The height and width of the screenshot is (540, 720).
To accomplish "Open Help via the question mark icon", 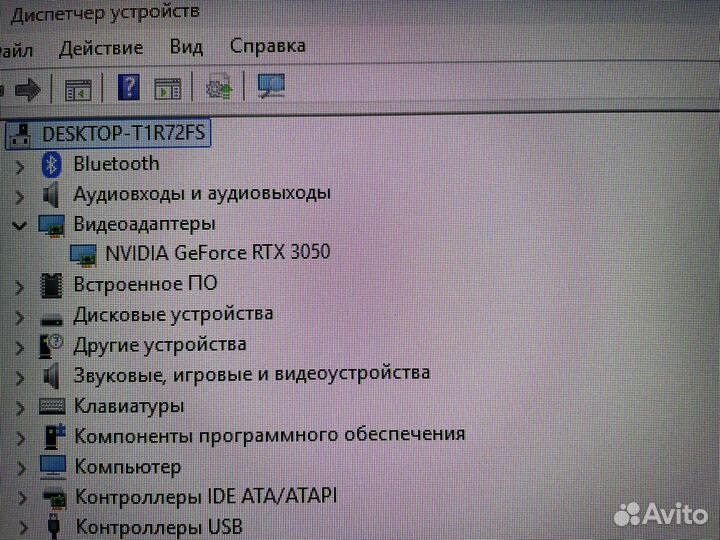I will [129, 87].
